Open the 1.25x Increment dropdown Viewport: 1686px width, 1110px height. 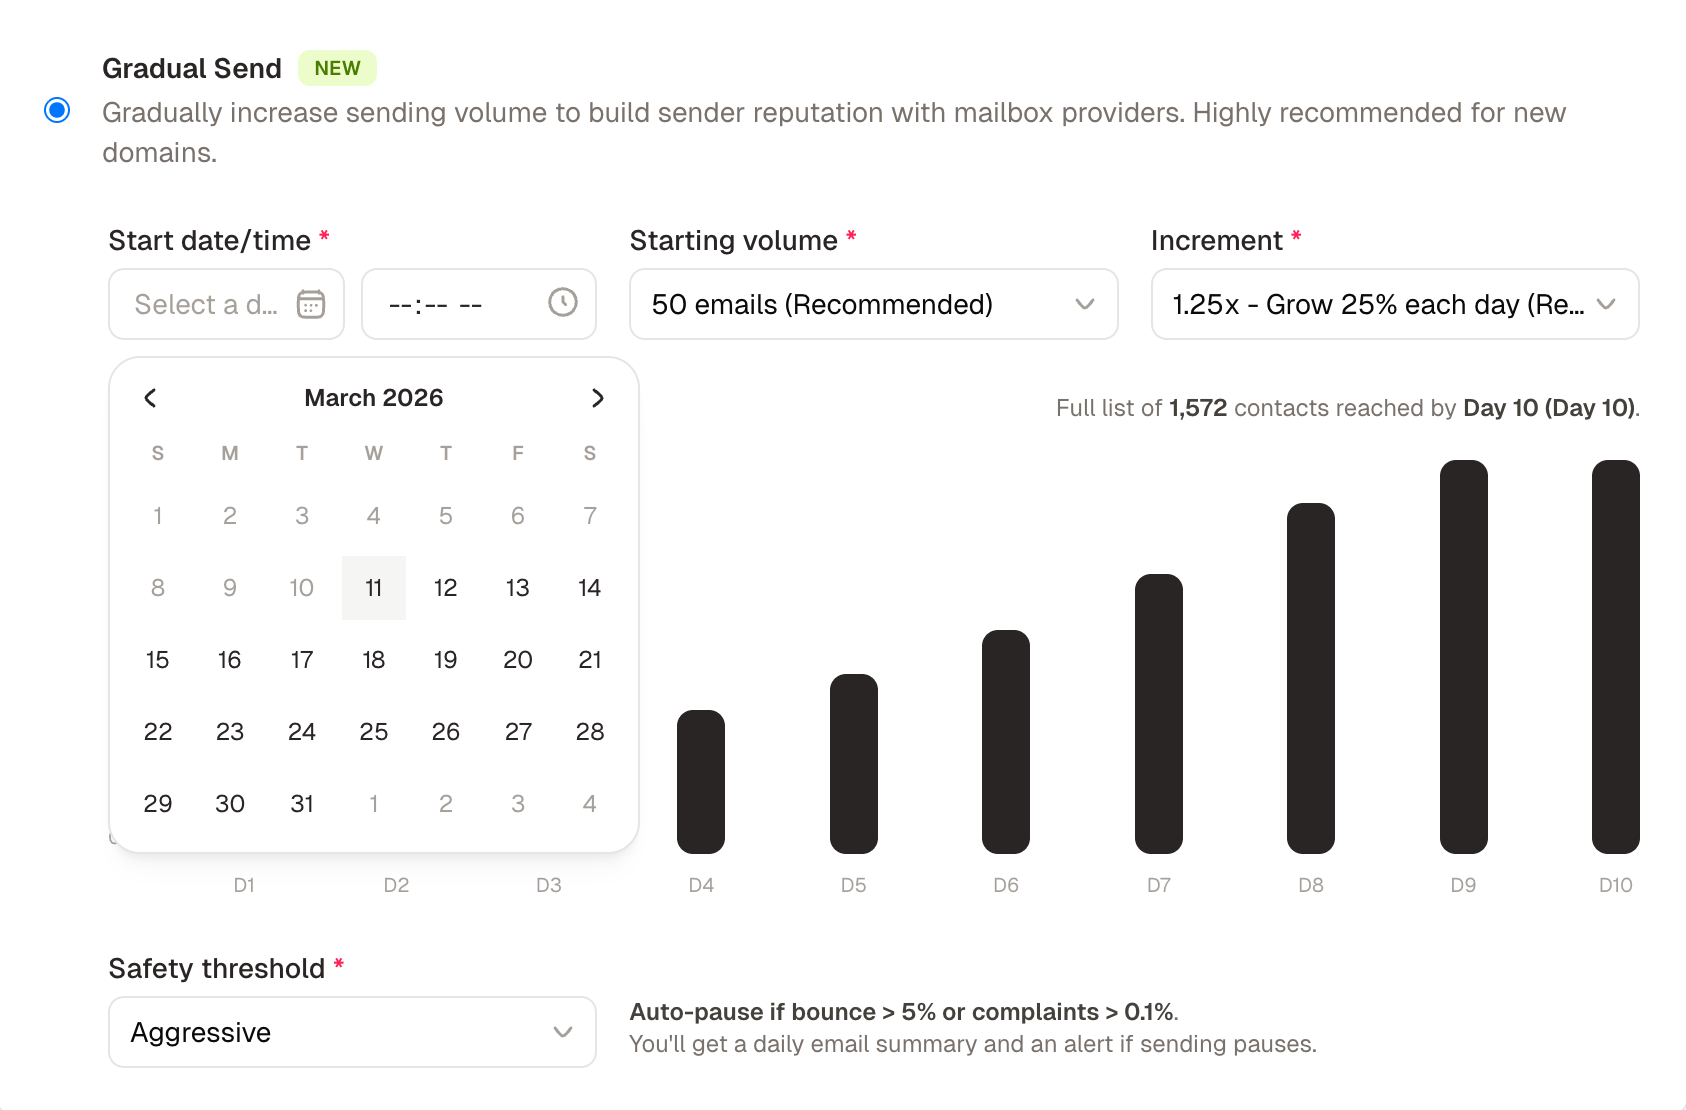(1393, 305)
